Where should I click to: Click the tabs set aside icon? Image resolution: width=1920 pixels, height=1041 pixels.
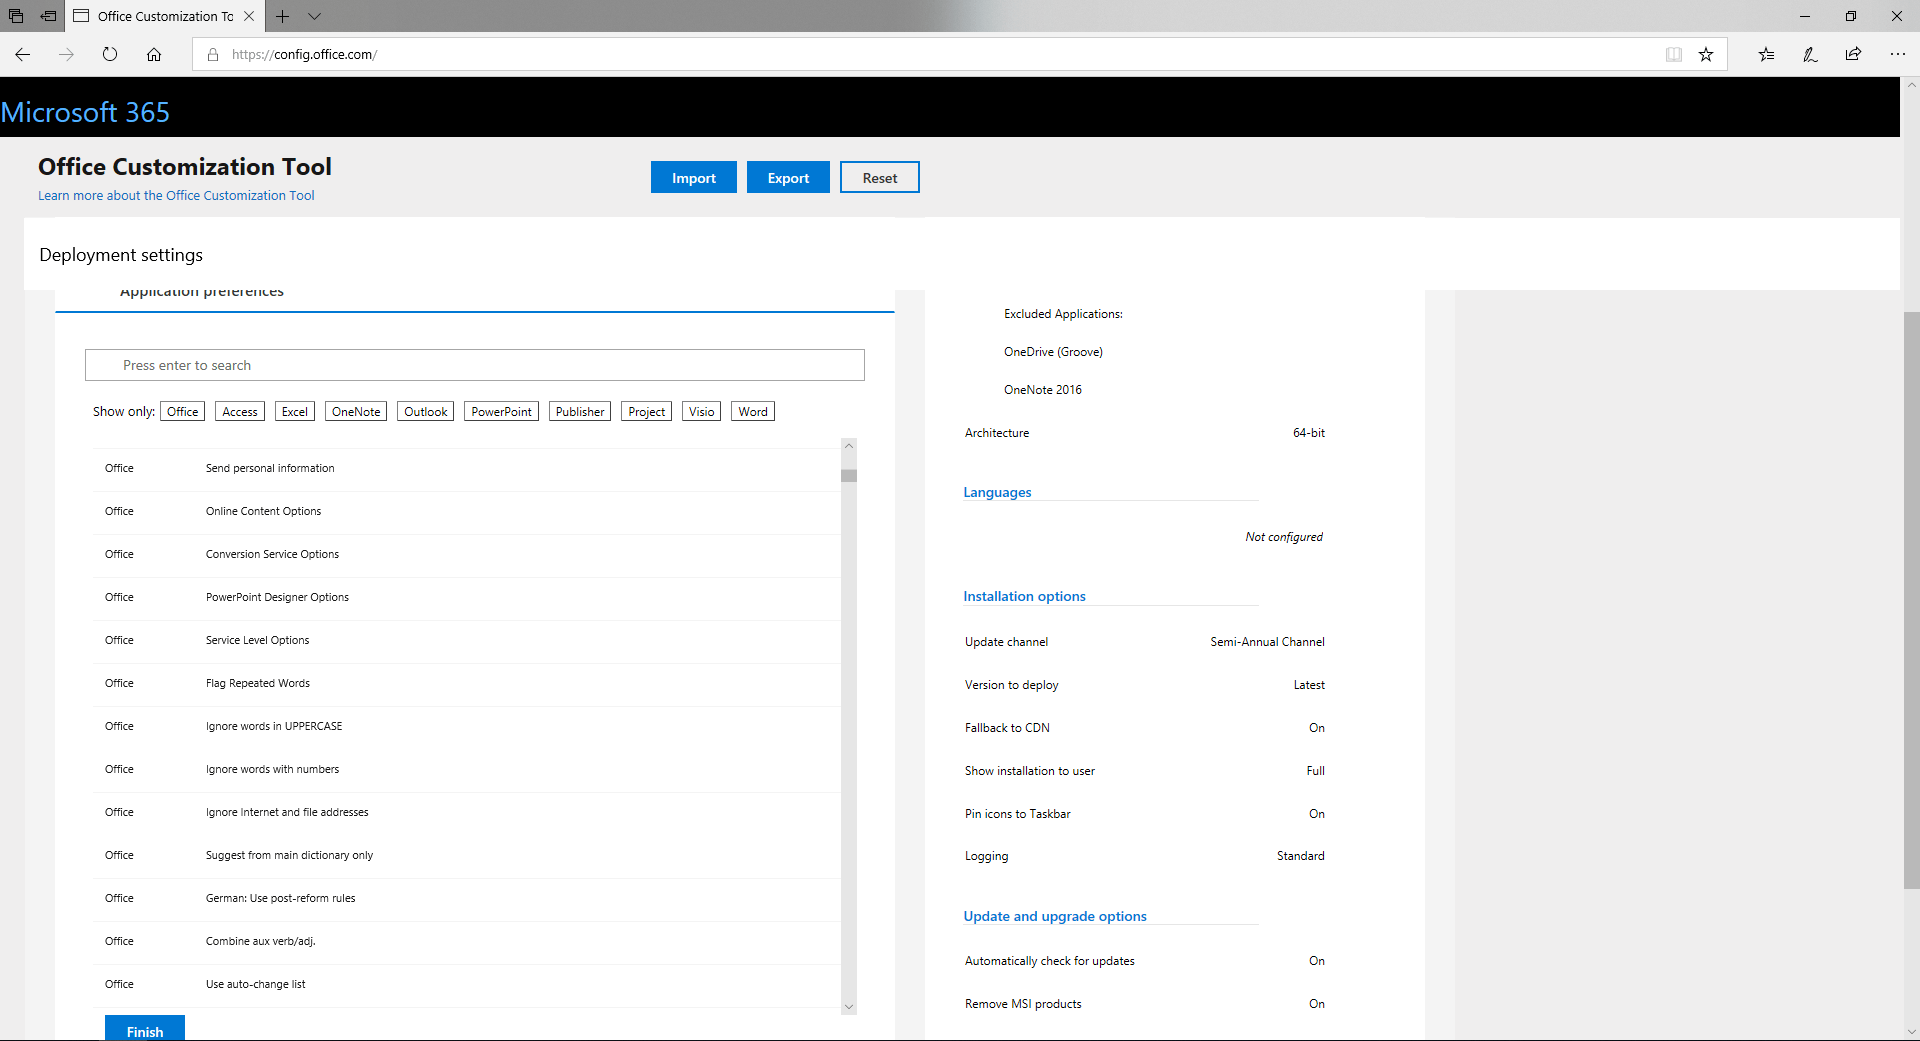tap(16, 16)
